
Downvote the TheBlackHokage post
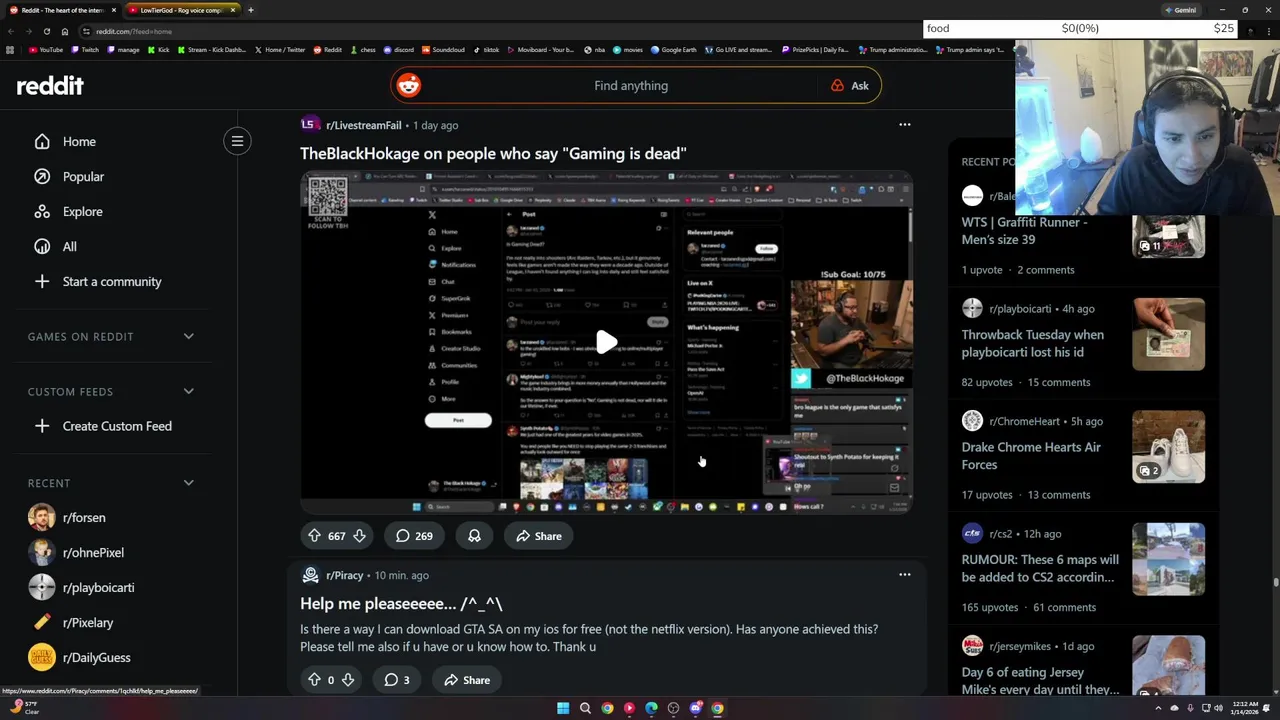tap(359, 536)
